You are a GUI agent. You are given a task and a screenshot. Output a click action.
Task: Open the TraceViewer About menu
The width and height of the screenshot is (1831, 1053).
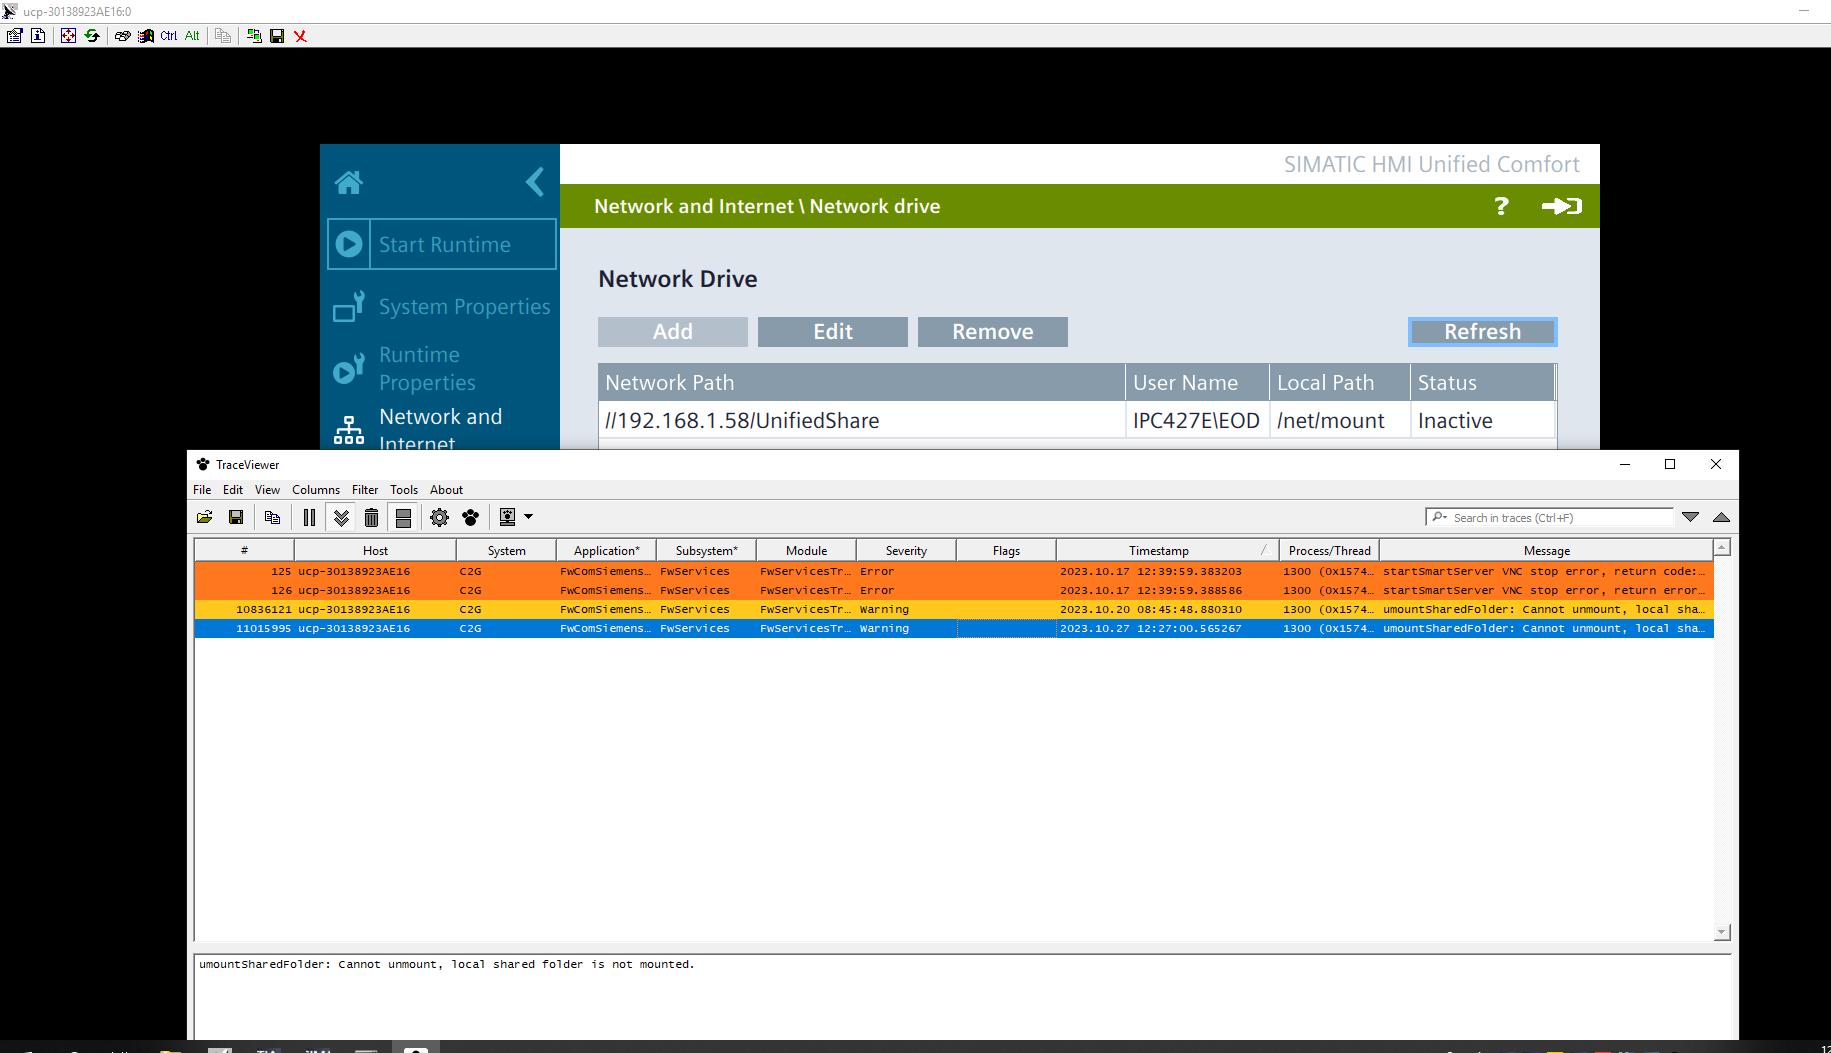tap(446, 490)
